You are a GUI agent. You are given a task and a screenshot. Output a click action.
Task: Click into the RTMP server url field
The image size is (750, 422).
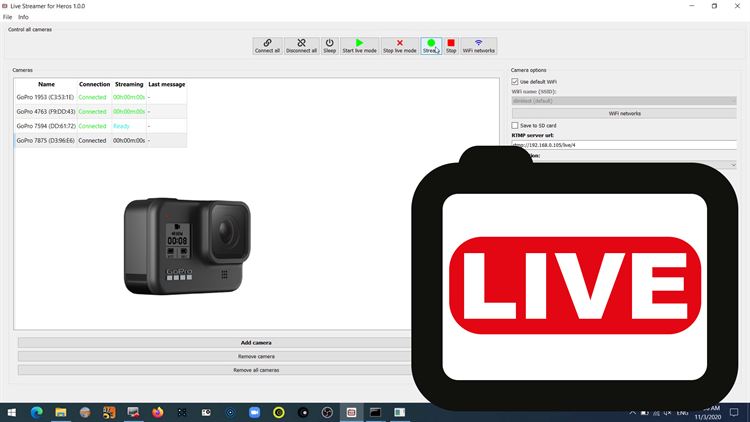point(624,144)
